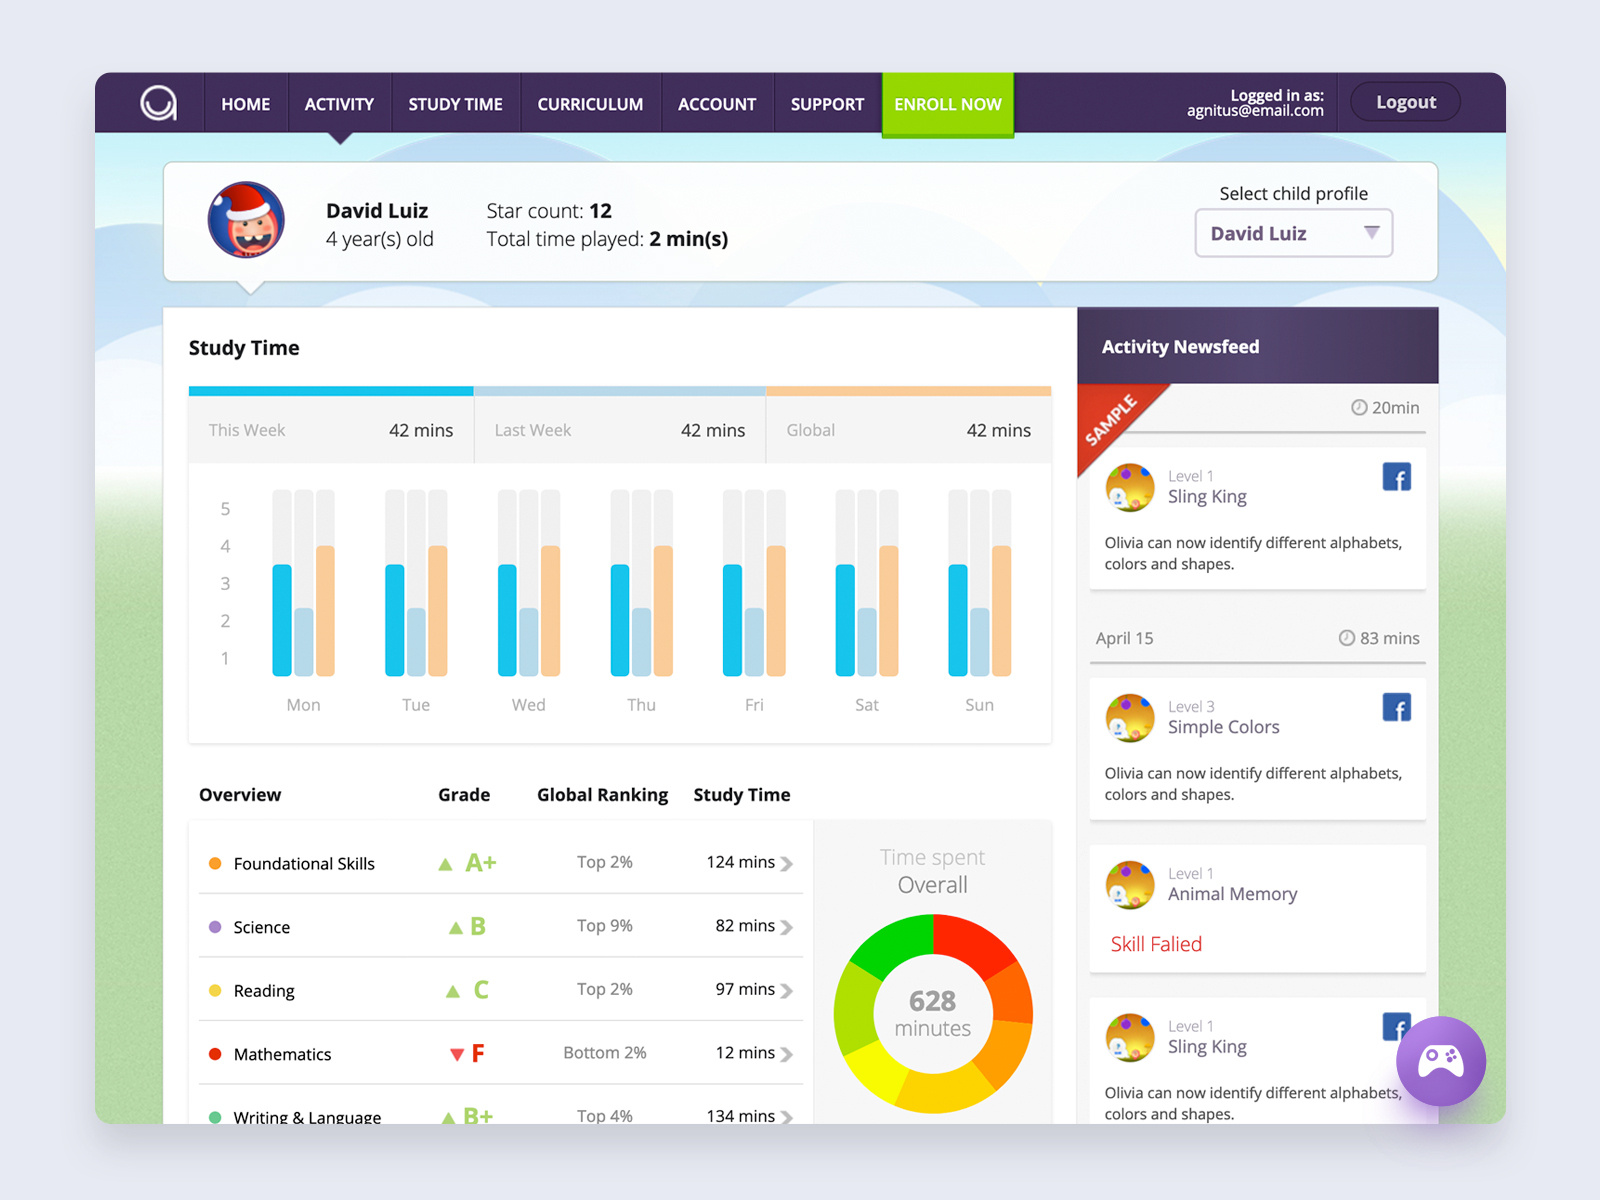The image size is (1600, 1200).
Task: Click the clock icon next to 20min
Action: coord(1357,408)
